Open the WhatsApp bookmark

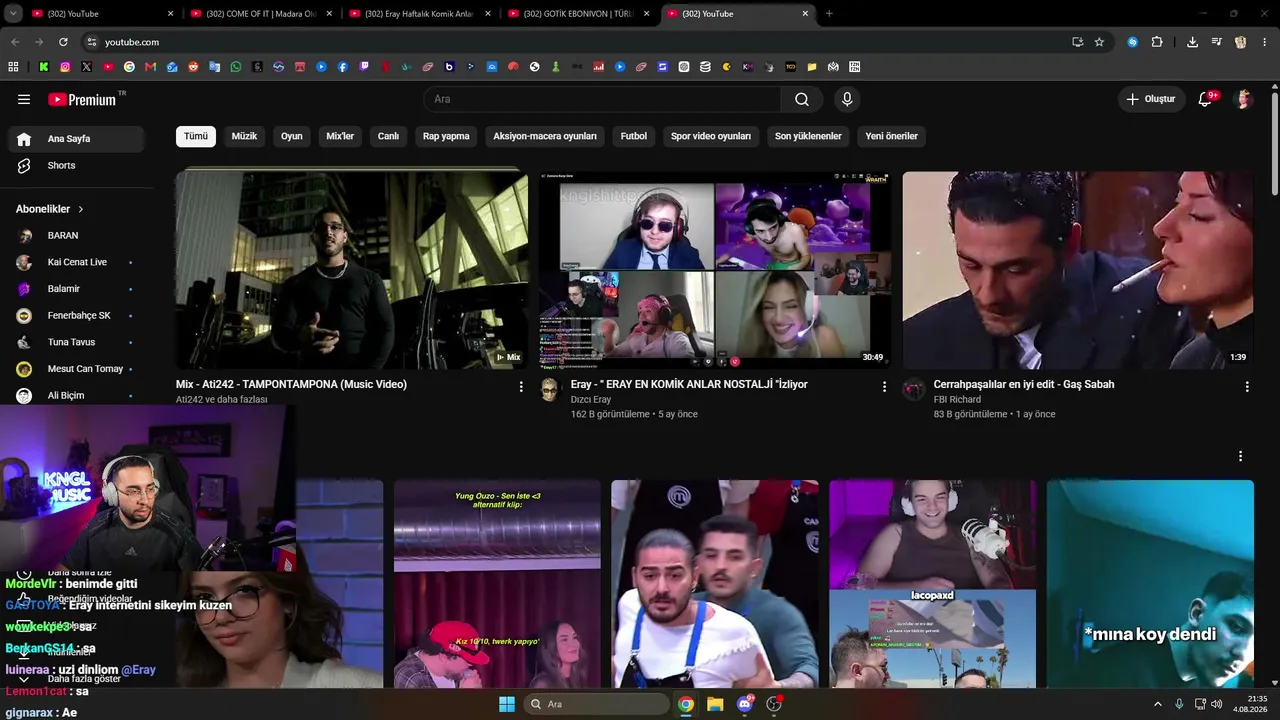pos(236,67)
